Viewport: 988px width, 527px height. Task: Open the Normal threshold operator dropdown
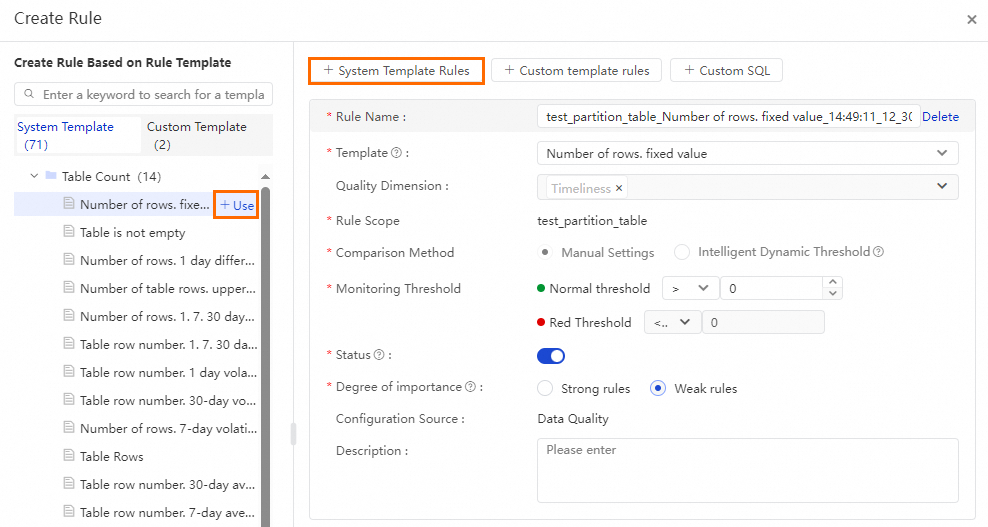point(690,288)
